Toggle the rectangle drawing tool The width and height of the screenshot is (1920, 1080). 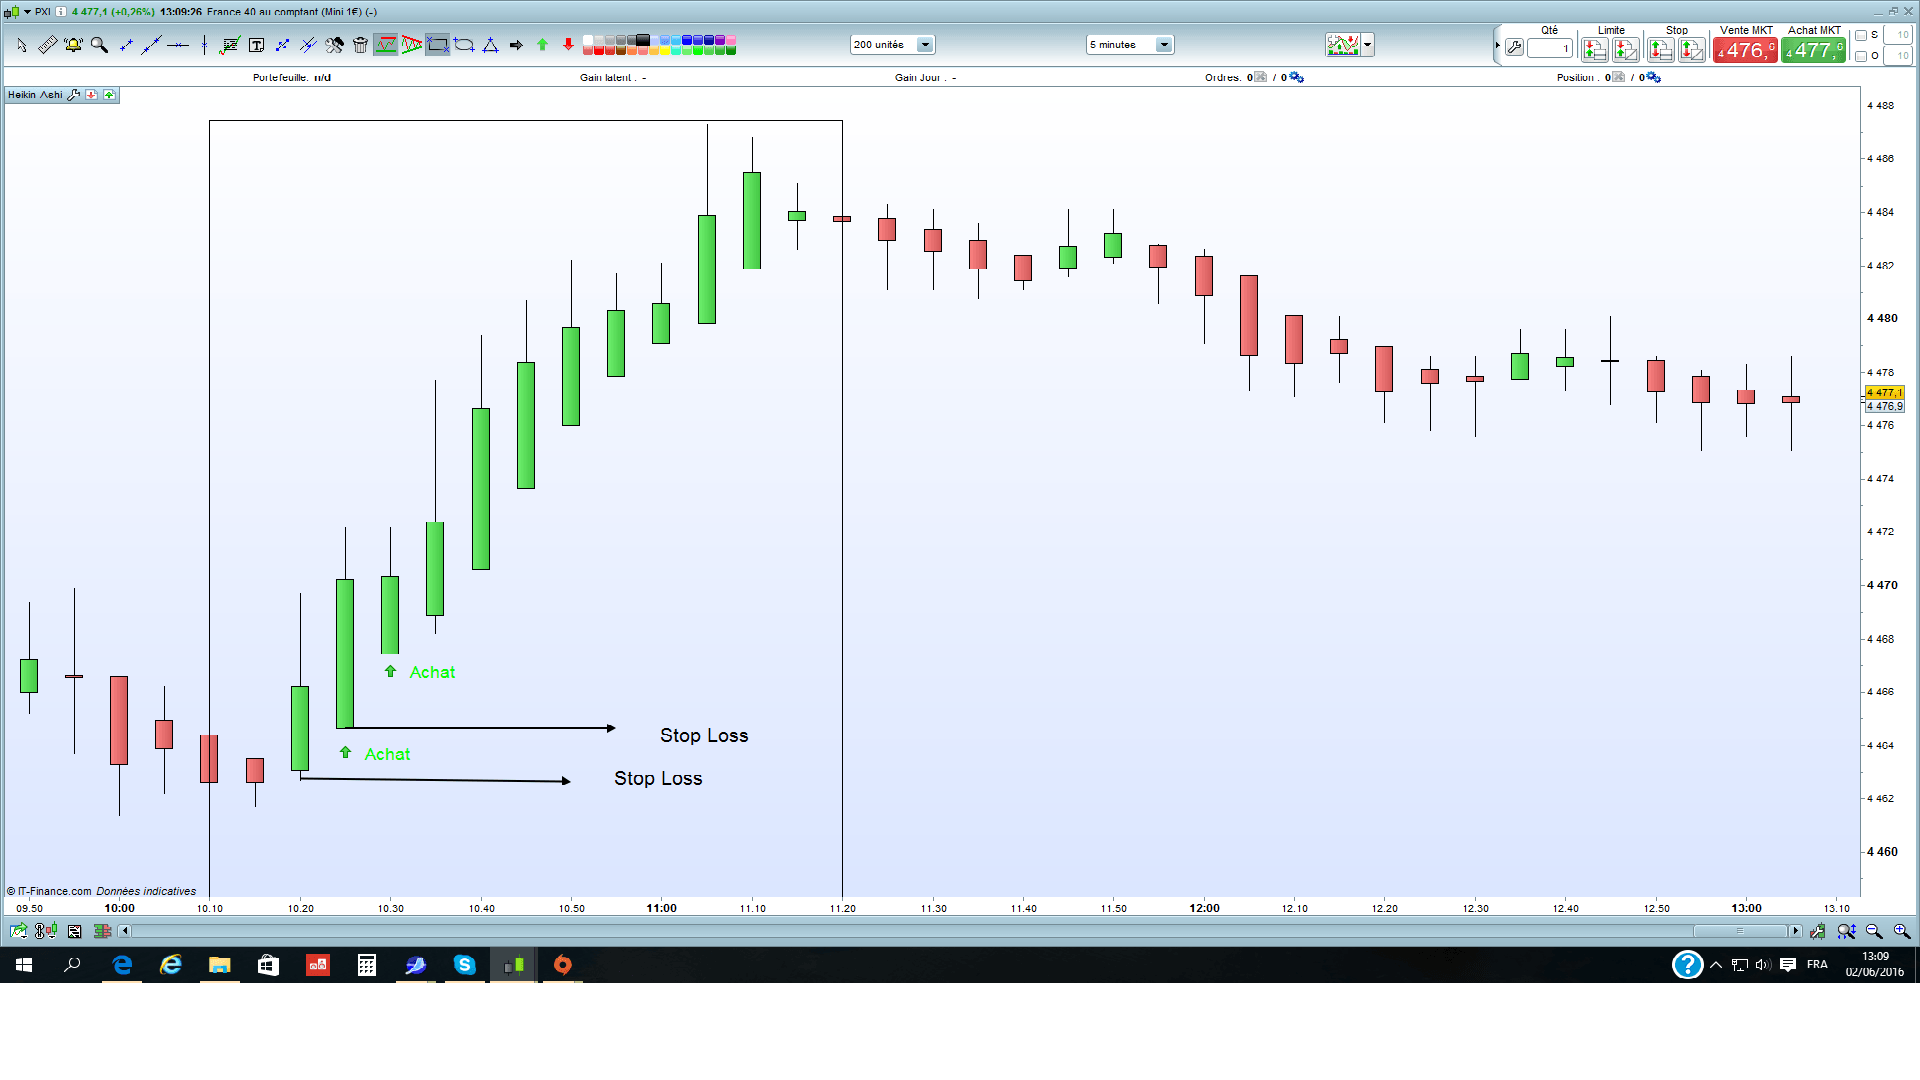[x=437, y=45]
